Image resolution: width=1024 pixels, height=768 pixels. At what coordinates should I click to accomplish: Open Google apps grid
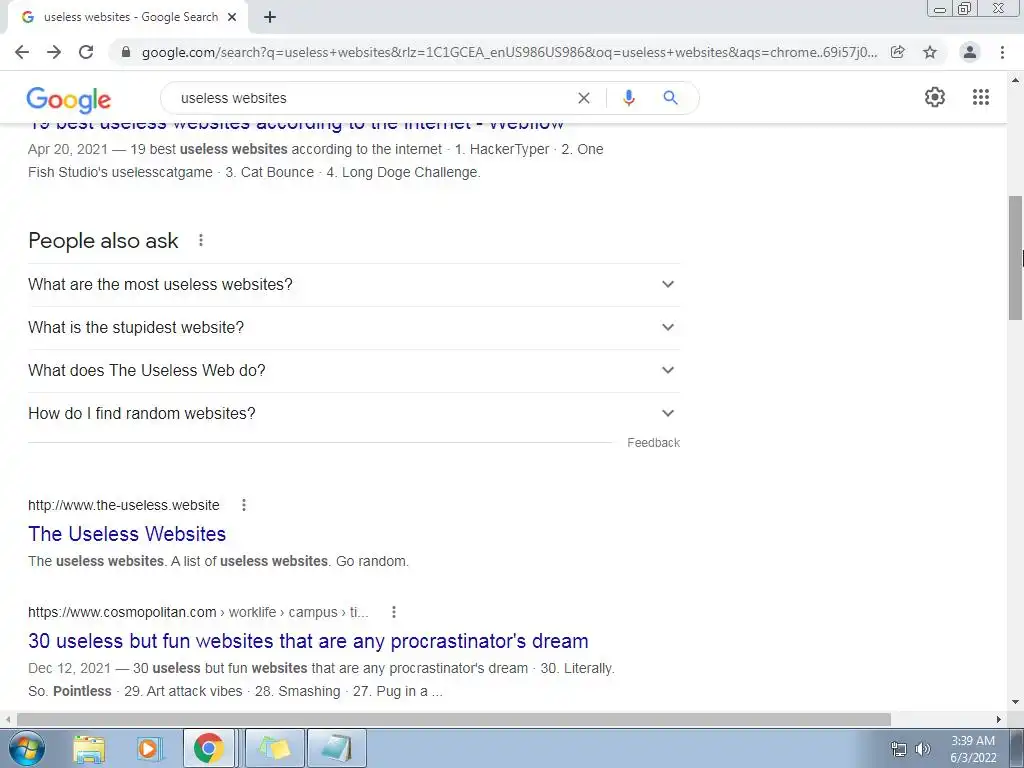tap(980, 97)
